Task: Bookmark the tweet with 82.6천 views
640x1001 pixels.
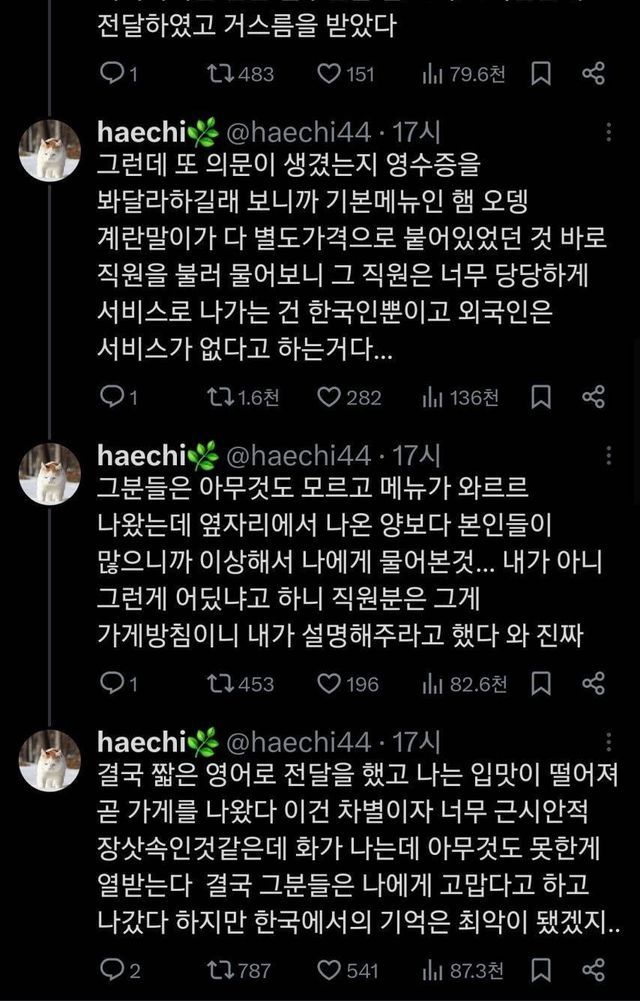Action: pos(541,684)
